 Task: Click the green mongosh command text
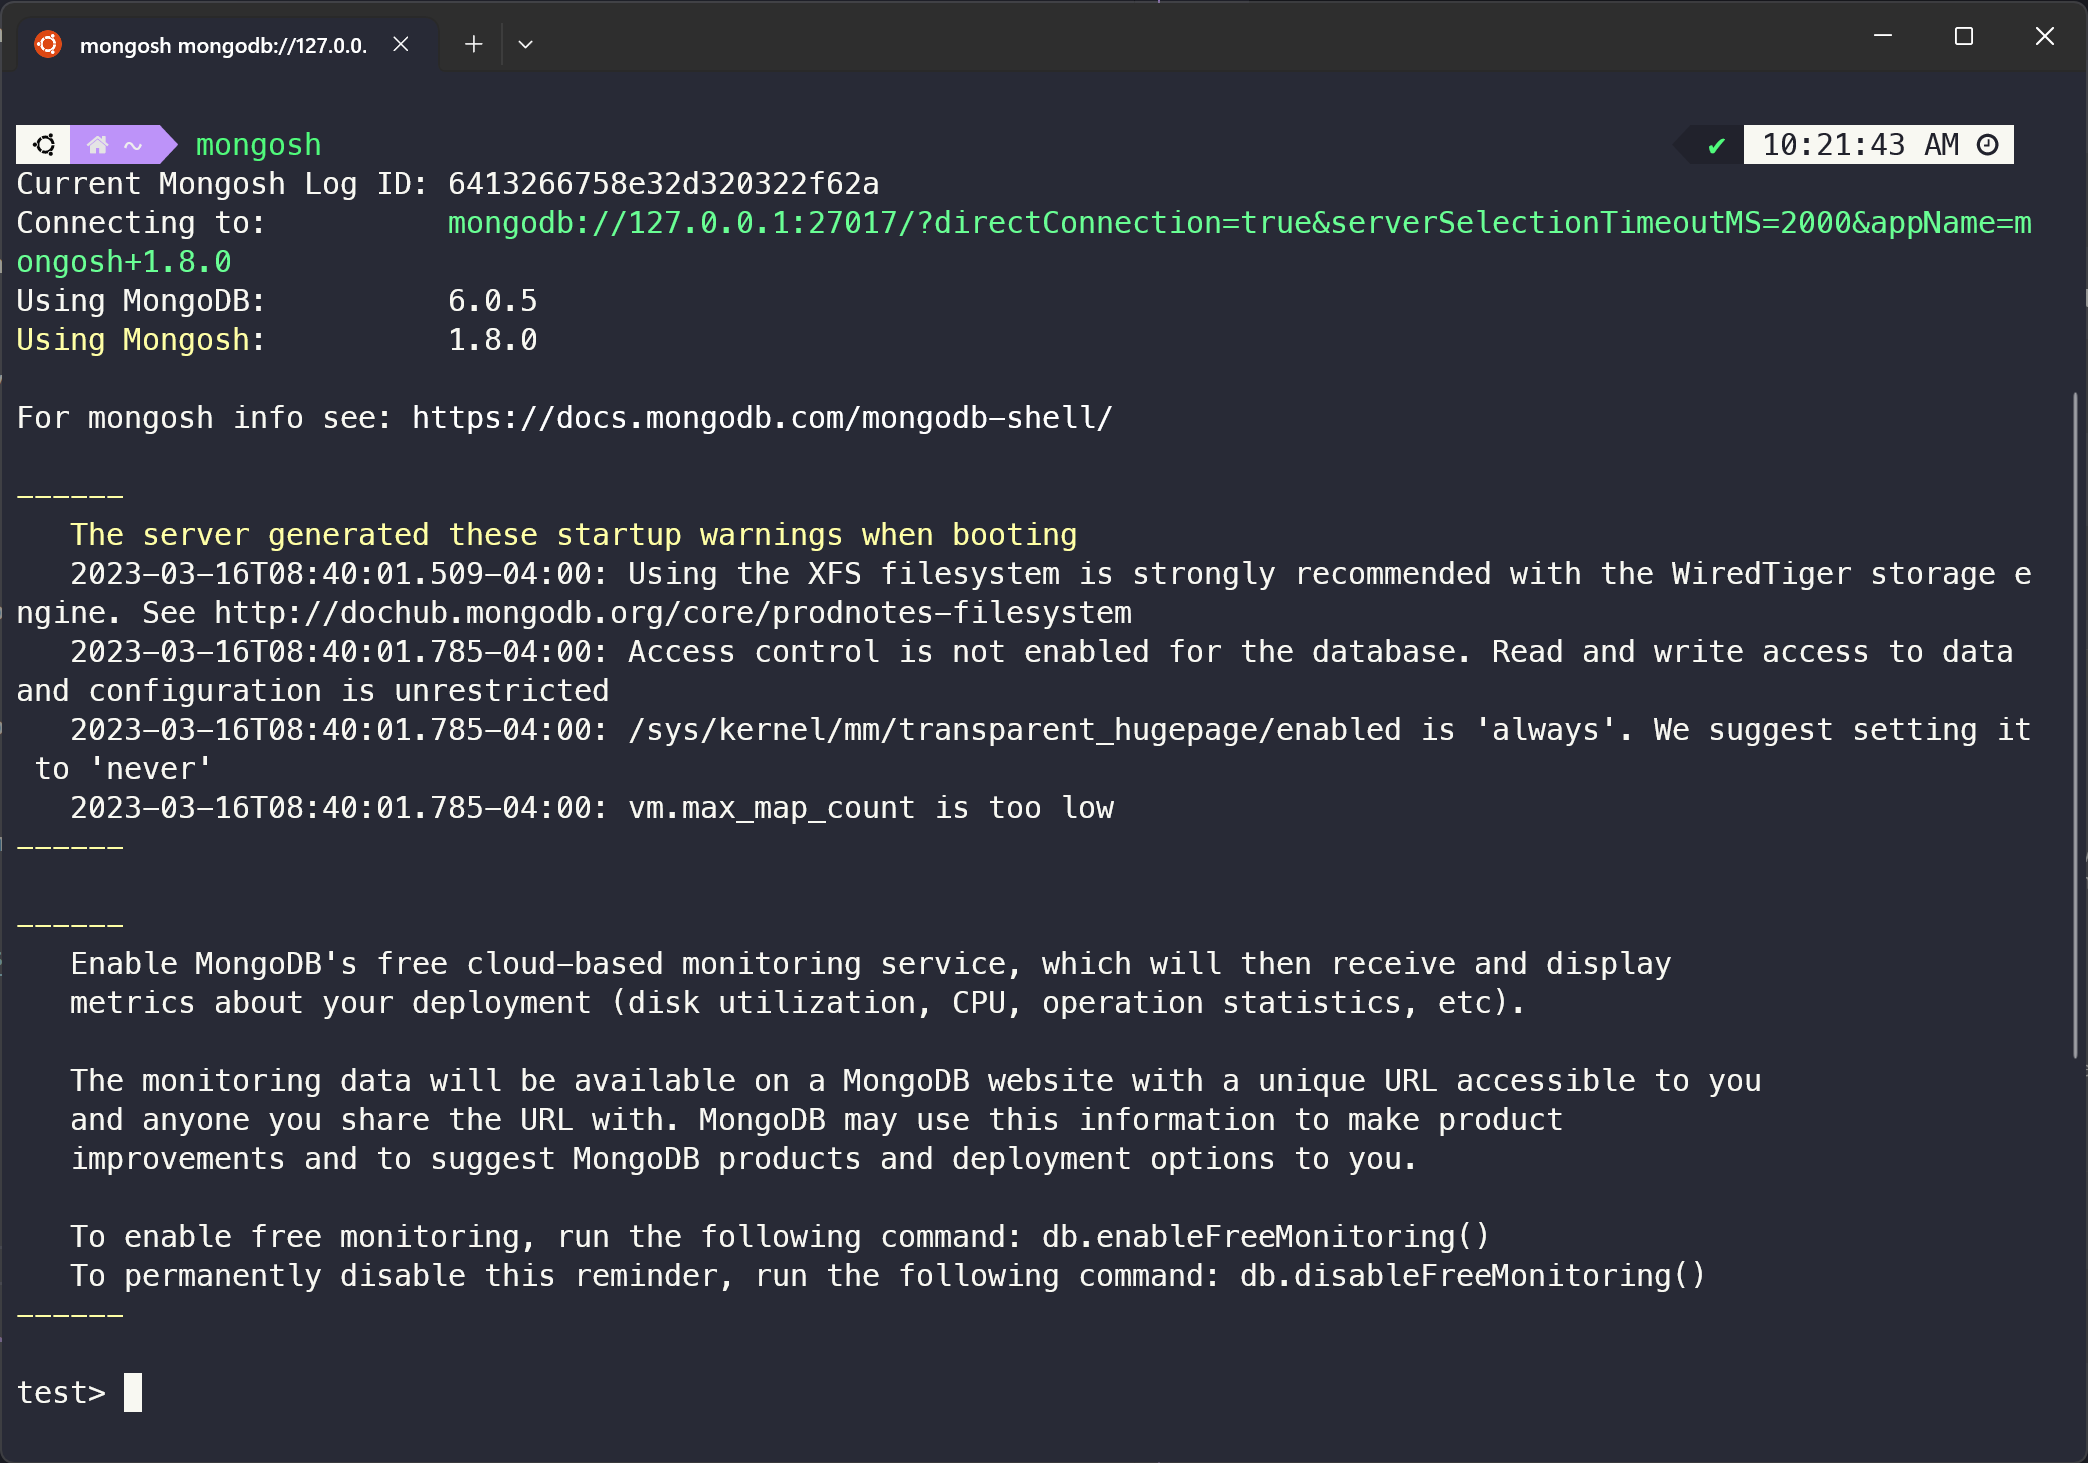pos(258,145)
